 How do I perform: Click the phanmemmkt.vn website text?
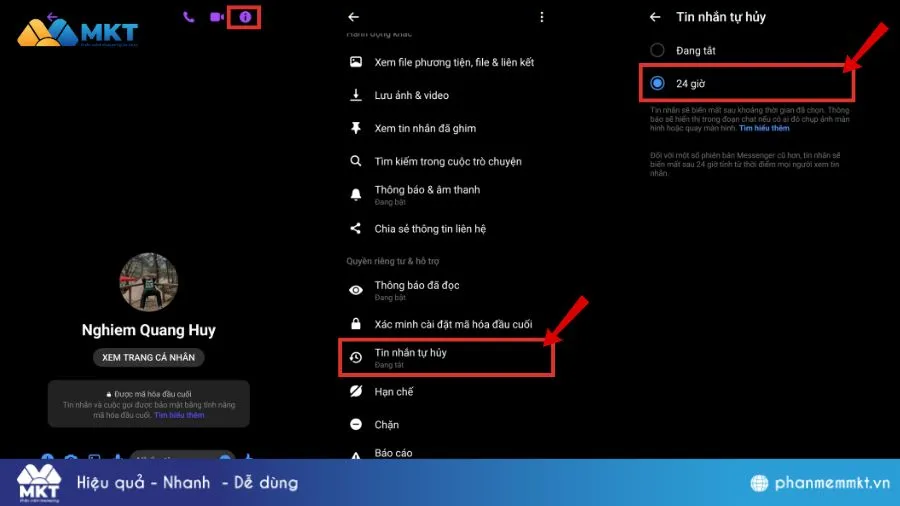(832, 482)
